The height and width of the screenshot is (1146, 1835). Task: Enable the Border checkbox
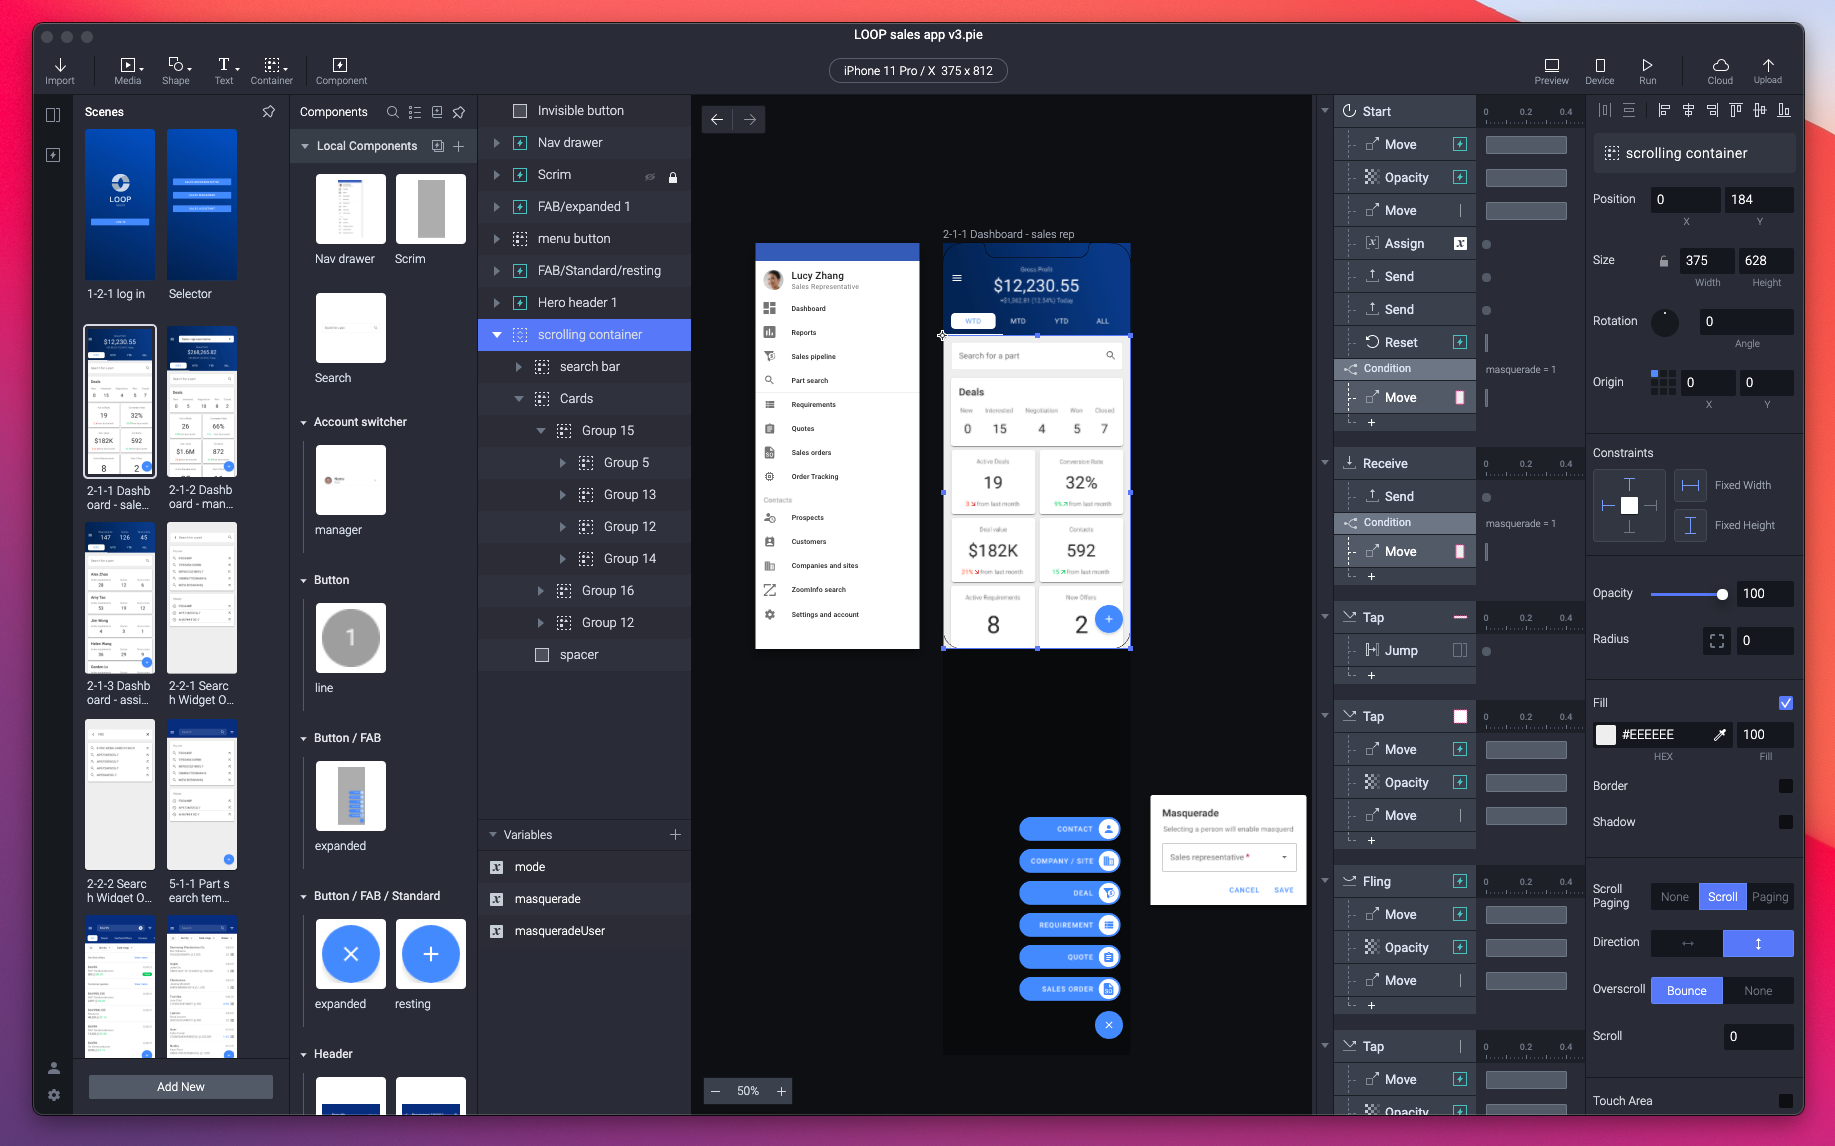click(x=1786, y=786)
